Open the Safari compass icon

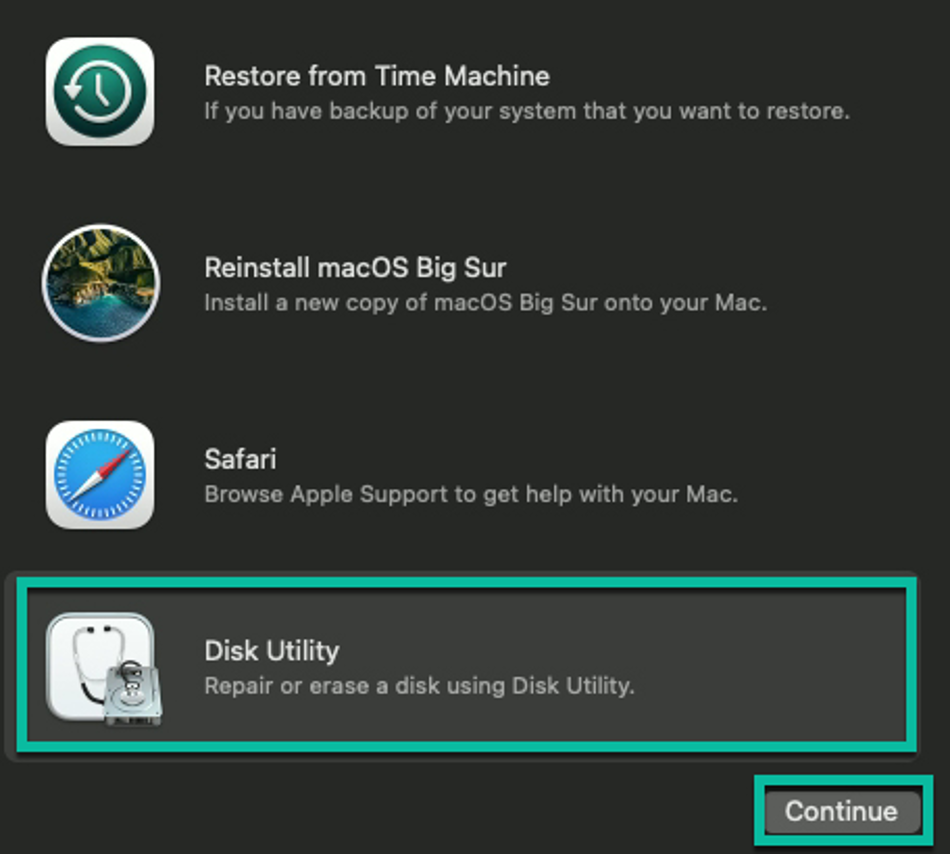100,475
